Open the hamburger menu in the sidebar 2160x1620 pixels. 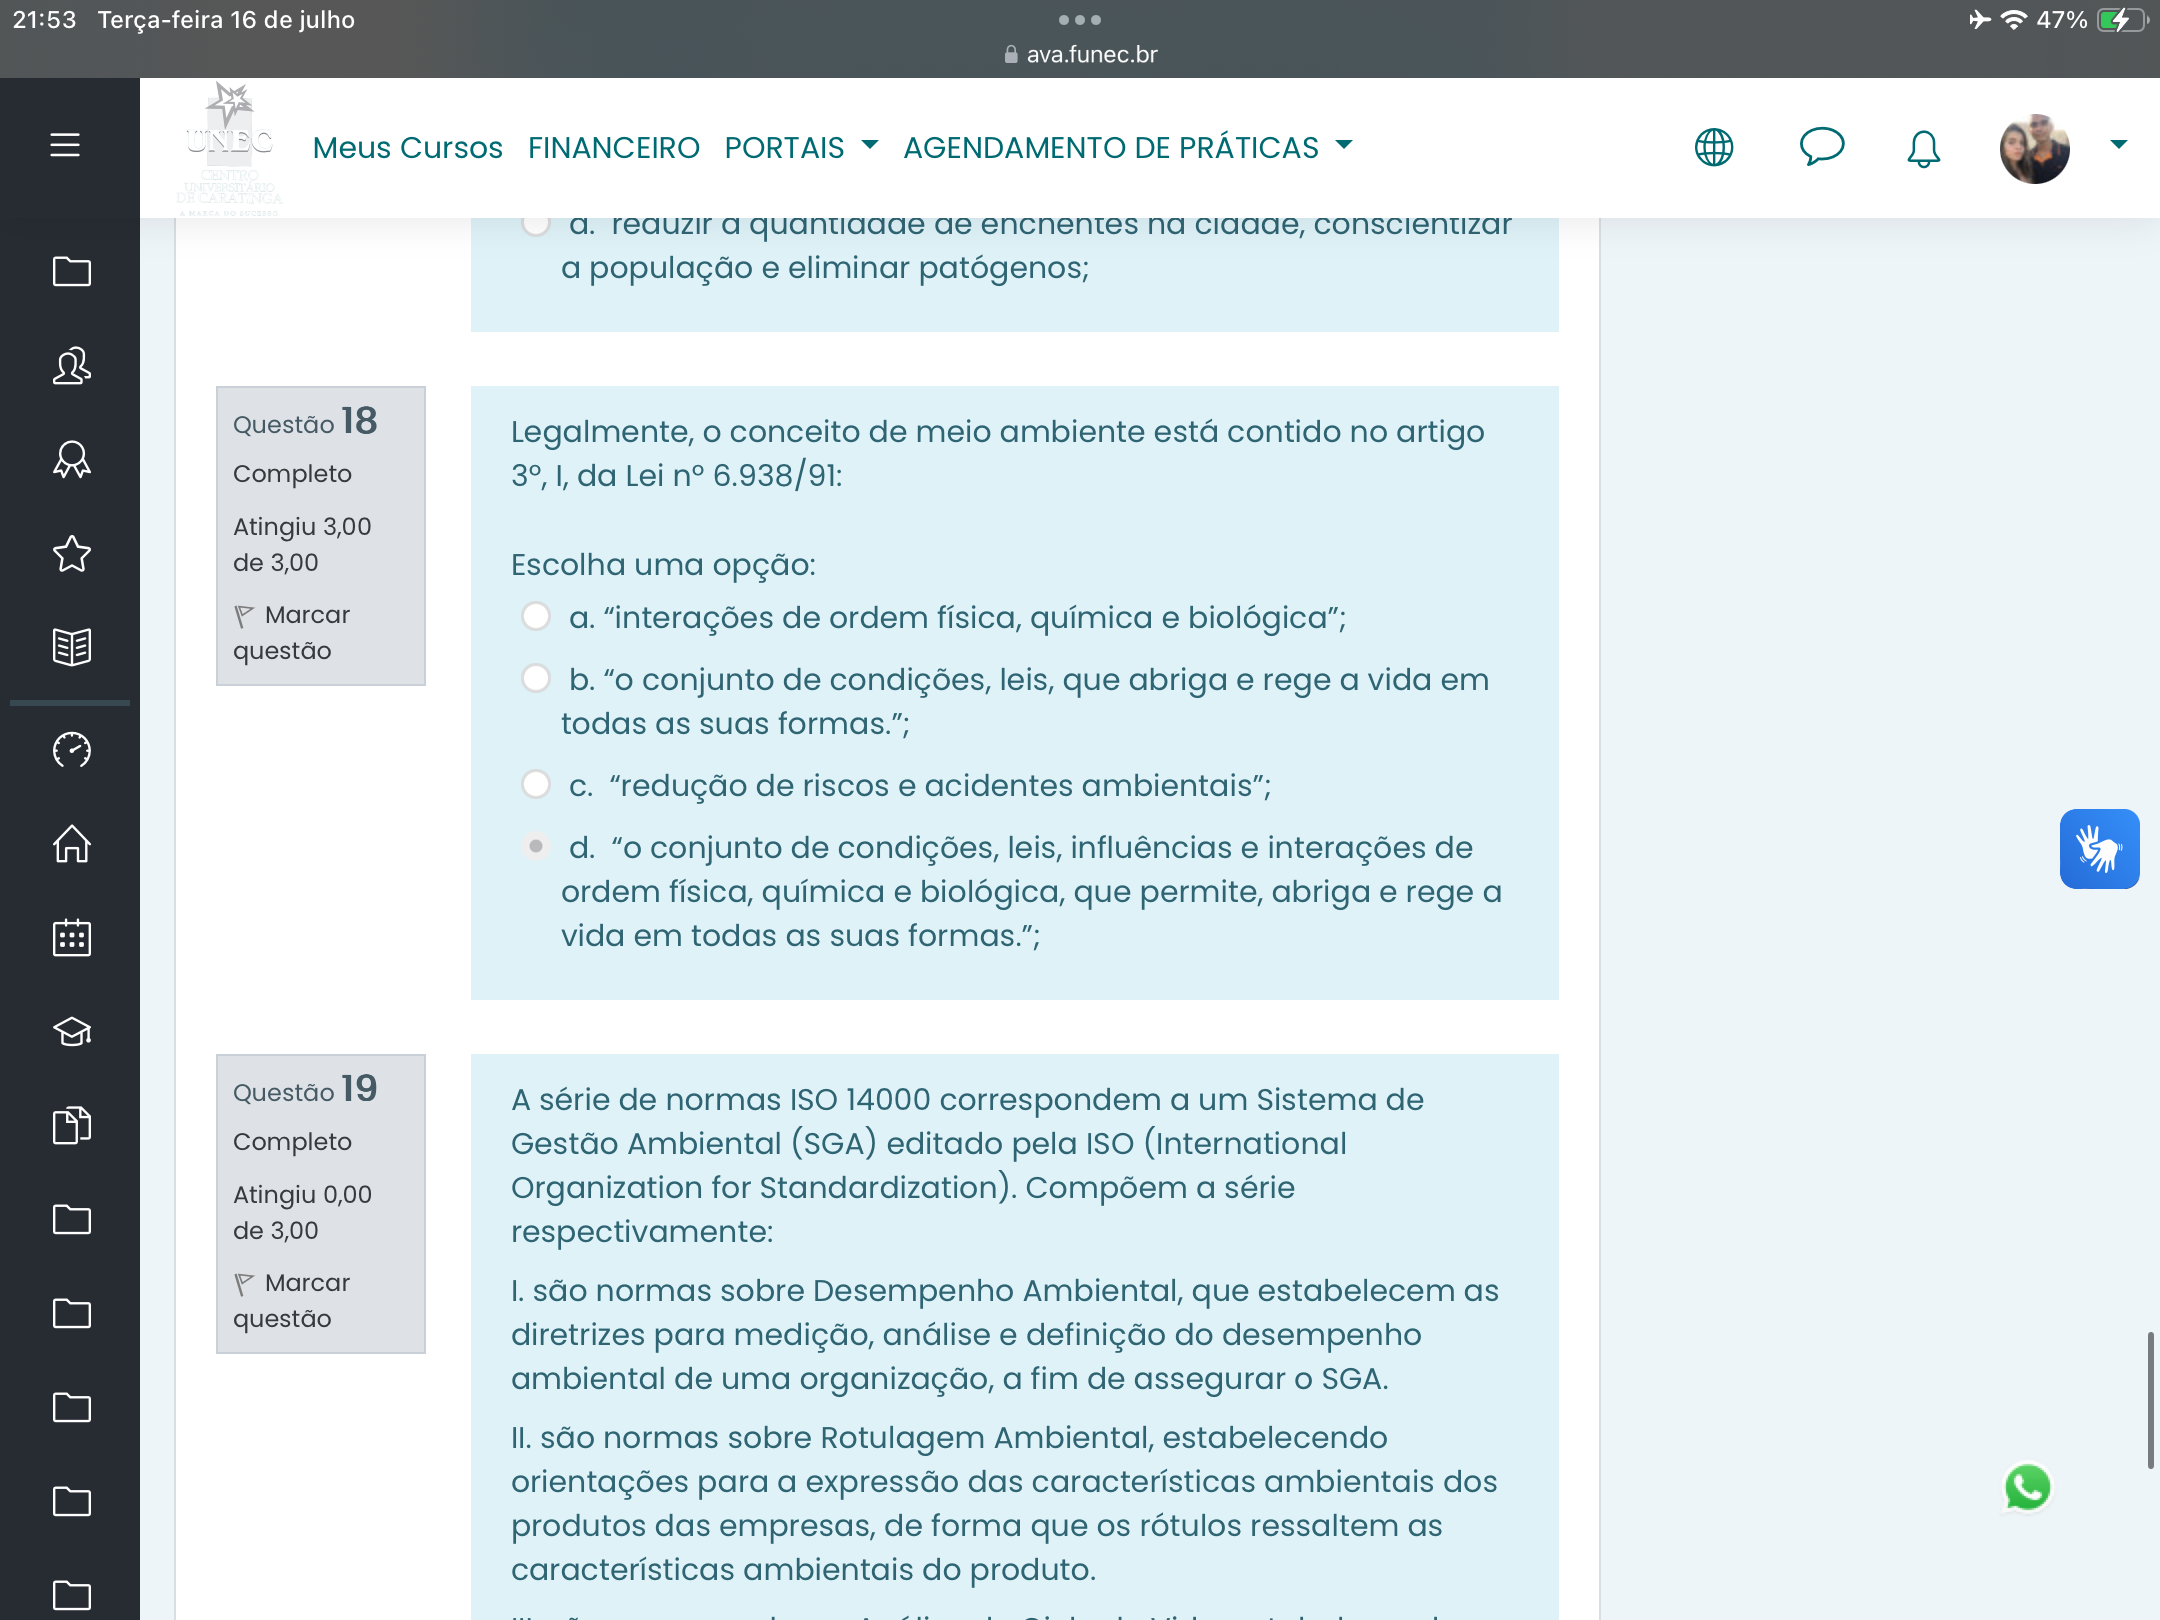click(x=65, y=146)
